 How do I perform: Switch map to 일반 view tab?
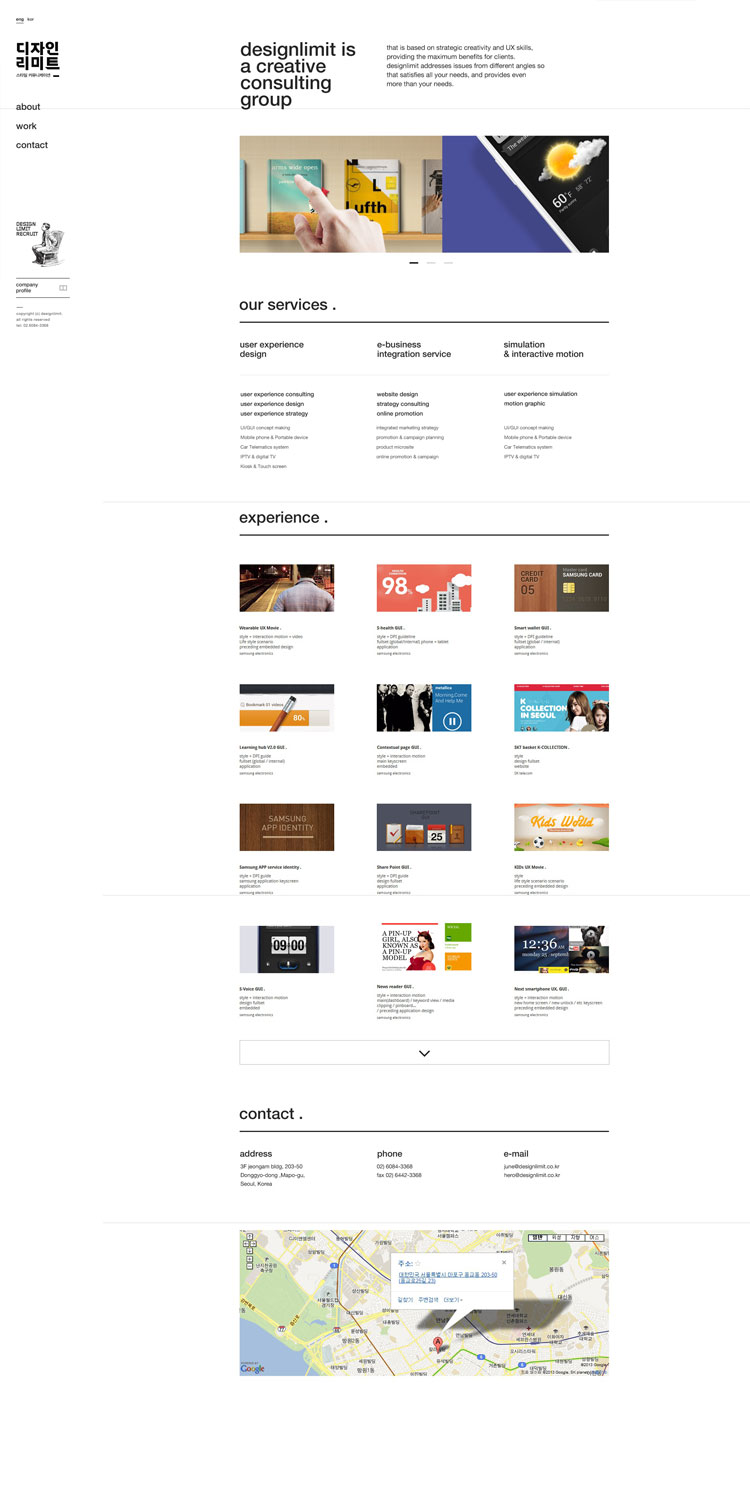pyautogui.click(x=537, y=1238)
